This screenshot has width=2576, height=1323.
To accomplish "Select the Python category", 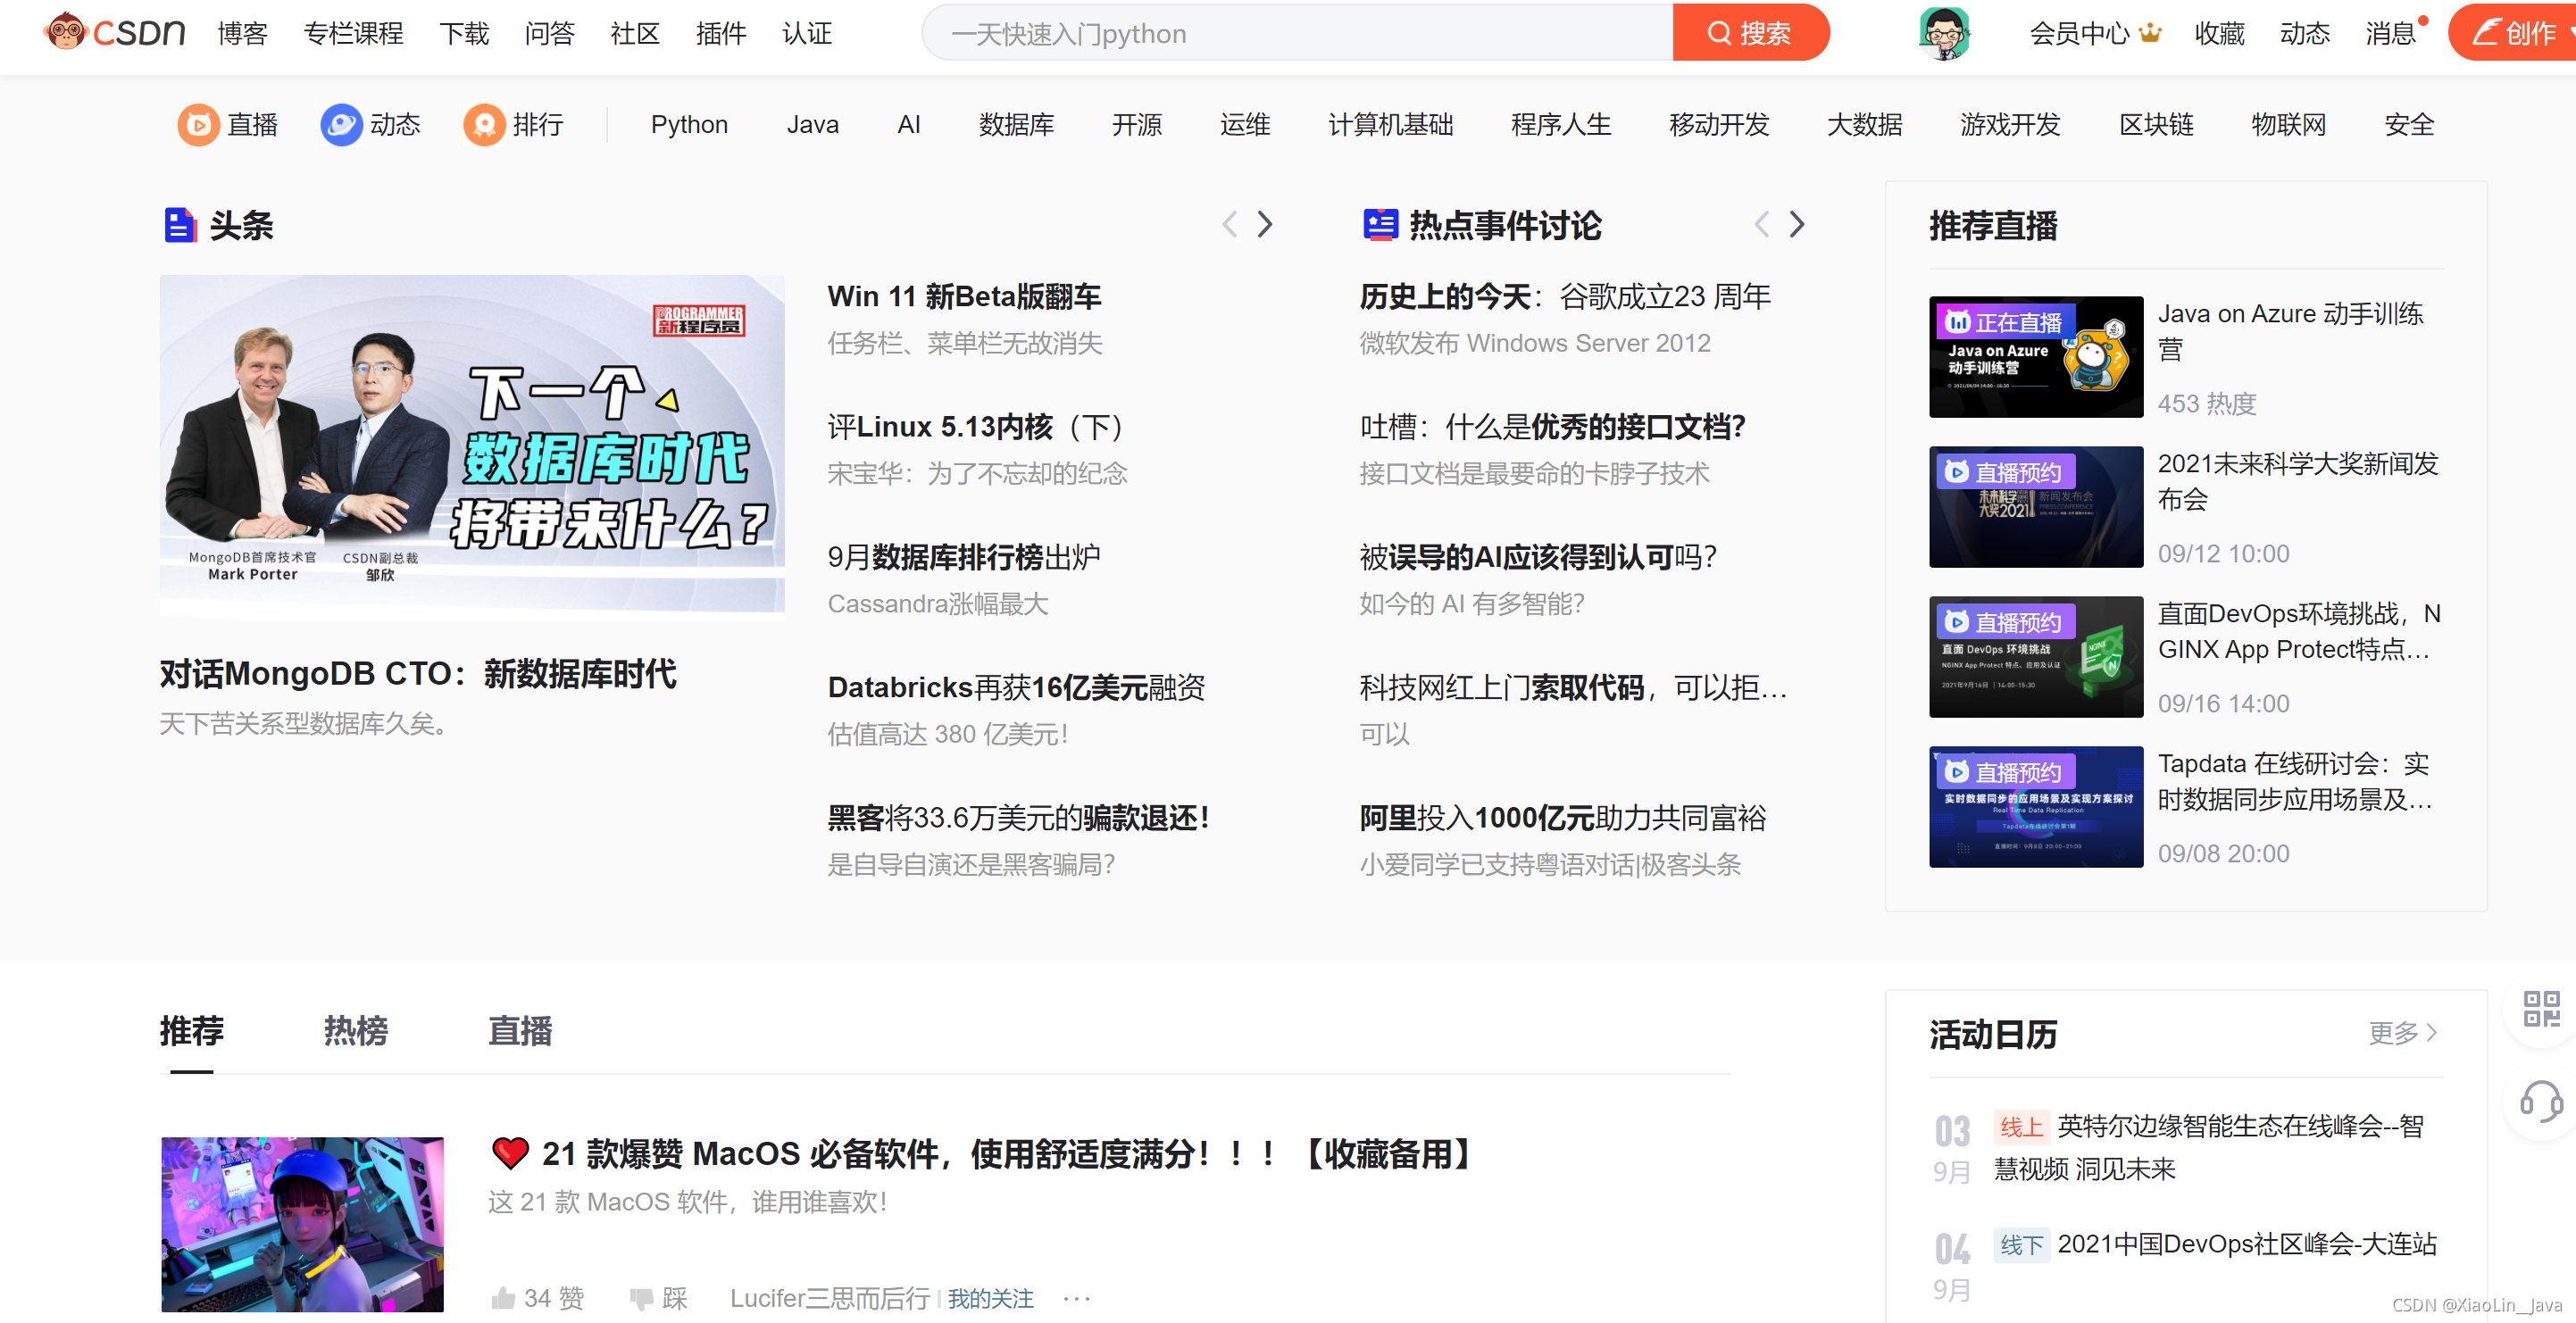I will coord(689,125).
